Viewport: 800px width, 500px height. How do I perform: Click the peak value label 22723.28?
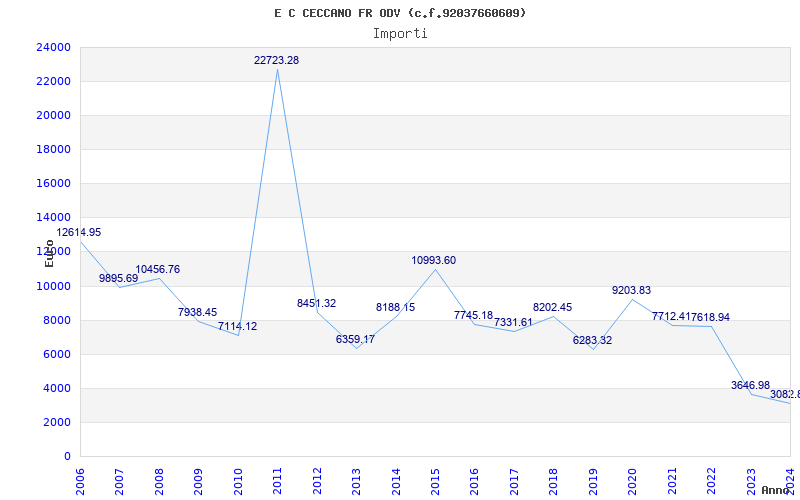pos(277,60)
